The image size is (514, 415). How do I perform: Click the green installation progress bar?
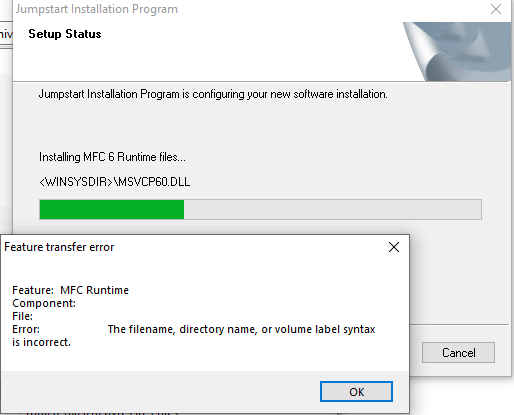coord(112,209)
